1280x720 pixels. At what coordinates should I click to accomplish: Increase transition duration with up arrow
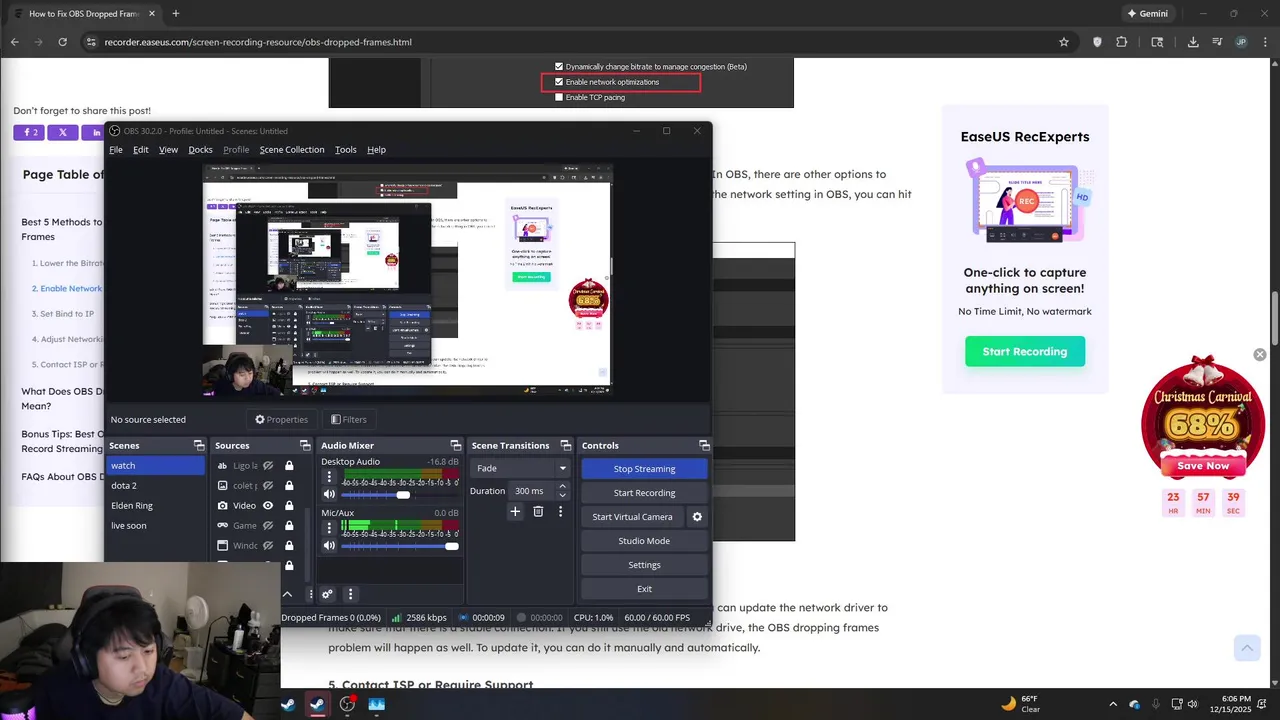[x=562, y=487]
